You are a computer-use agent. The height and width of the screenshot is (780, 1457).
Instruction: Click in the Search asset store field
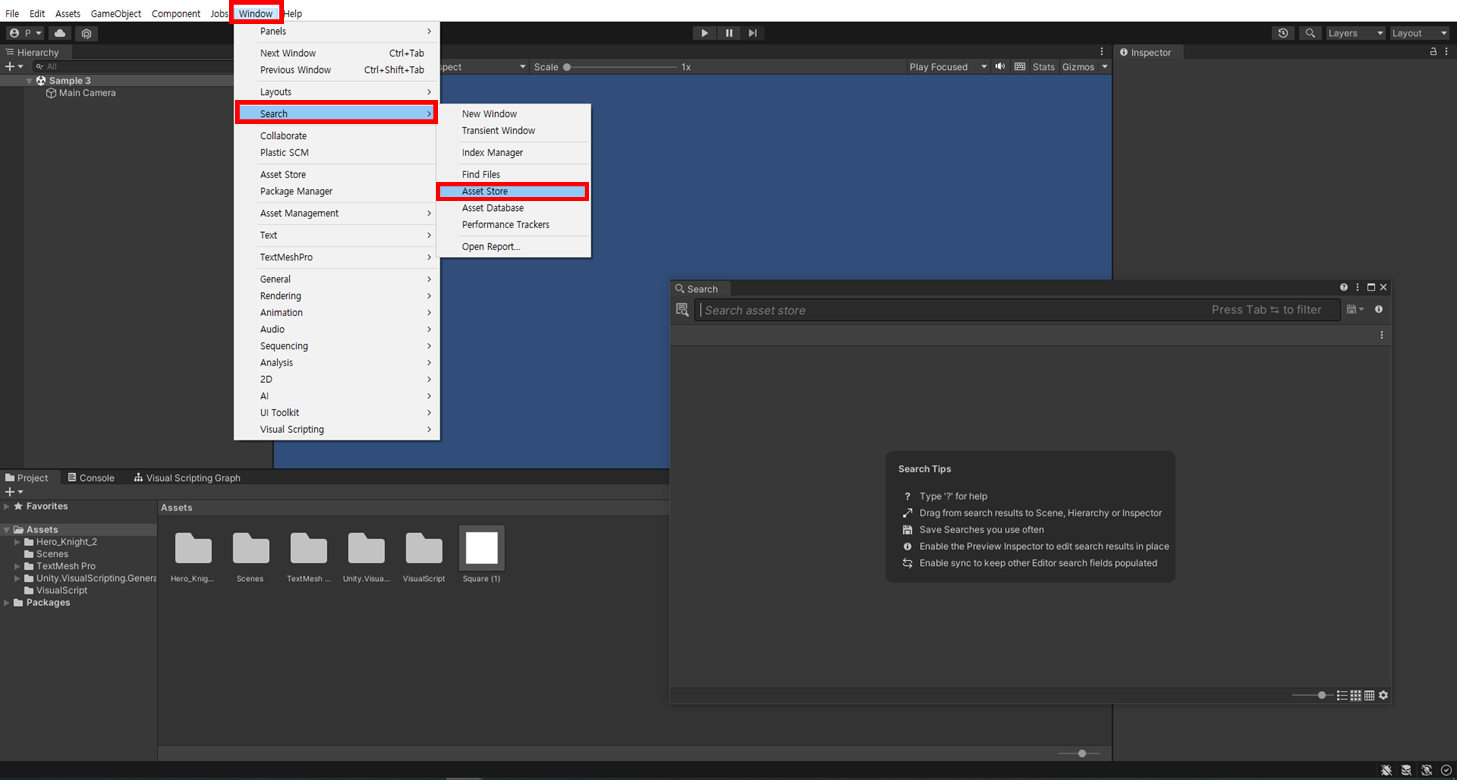(x=1017, y=310)
